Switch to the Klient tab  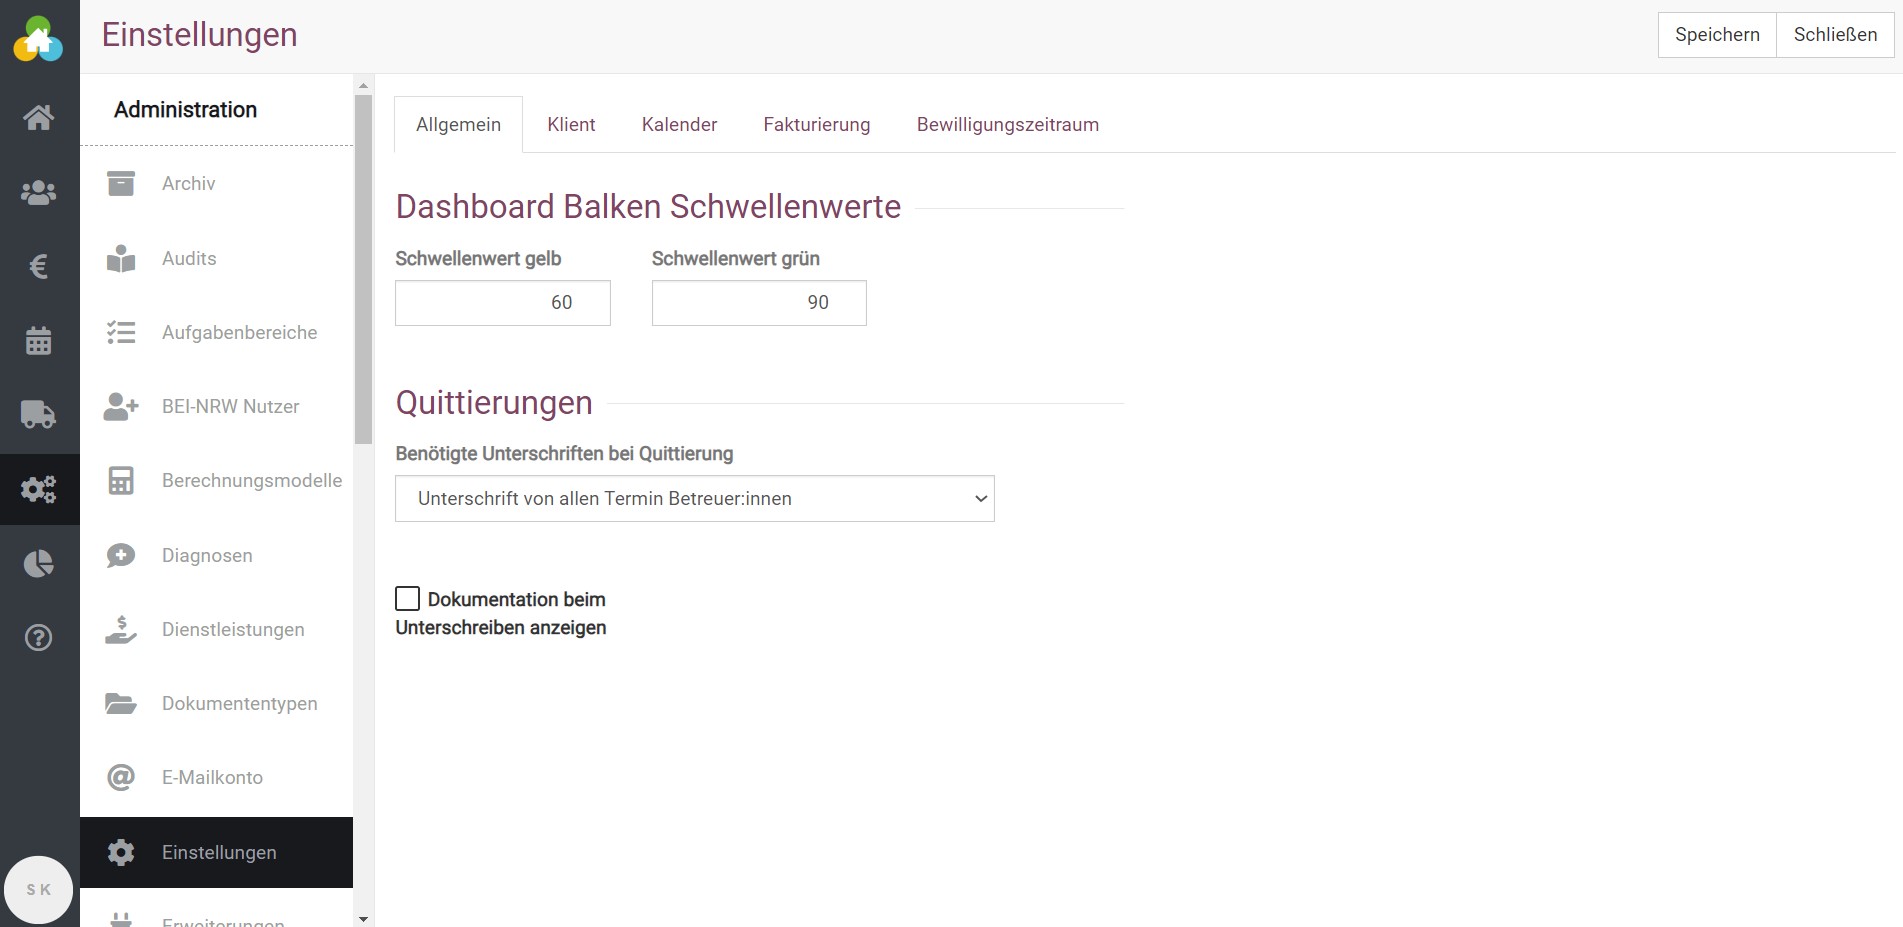tap(571, 125)
